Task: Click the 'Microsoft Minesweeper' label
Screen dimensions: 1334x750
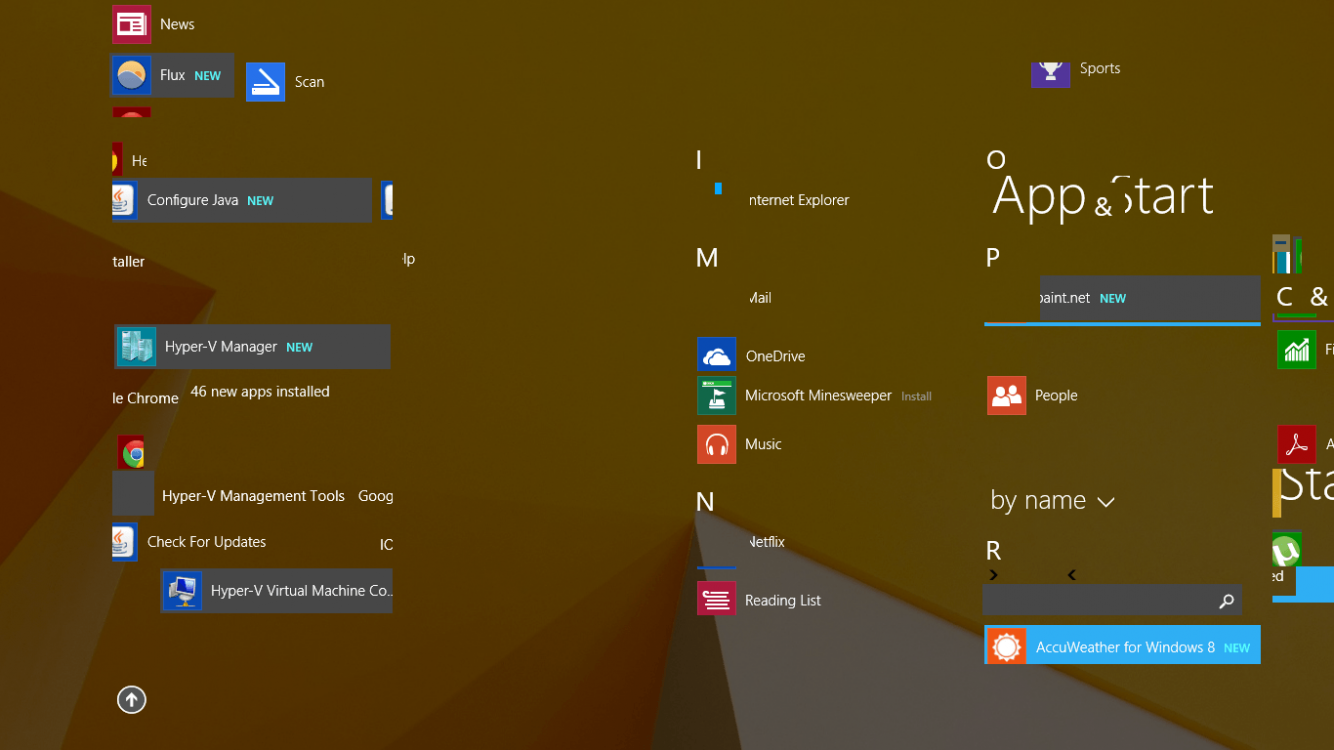Action: point(818,395)
